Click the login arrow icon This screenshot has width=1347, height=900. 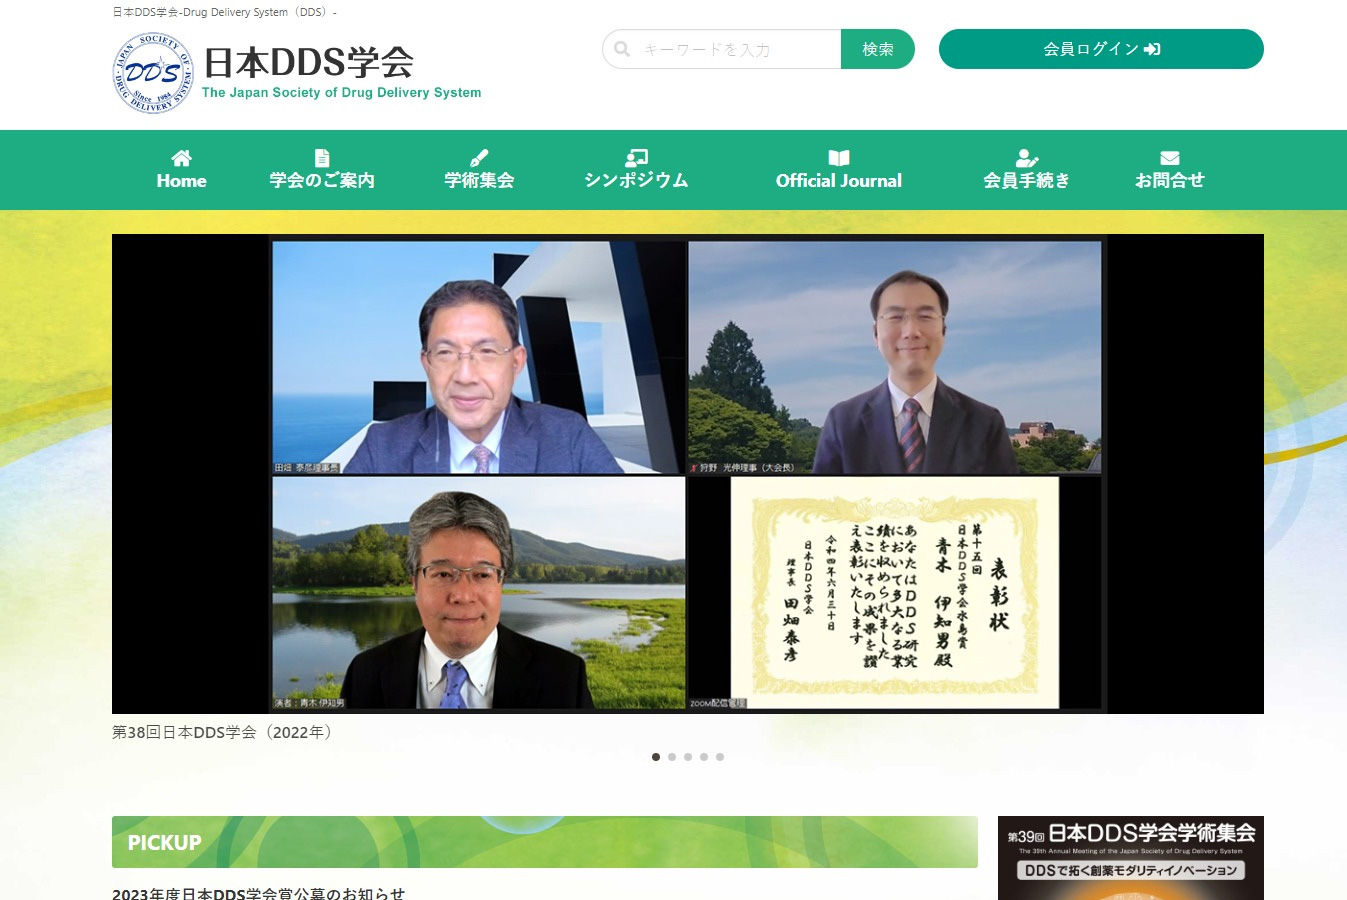point(1152,49)
